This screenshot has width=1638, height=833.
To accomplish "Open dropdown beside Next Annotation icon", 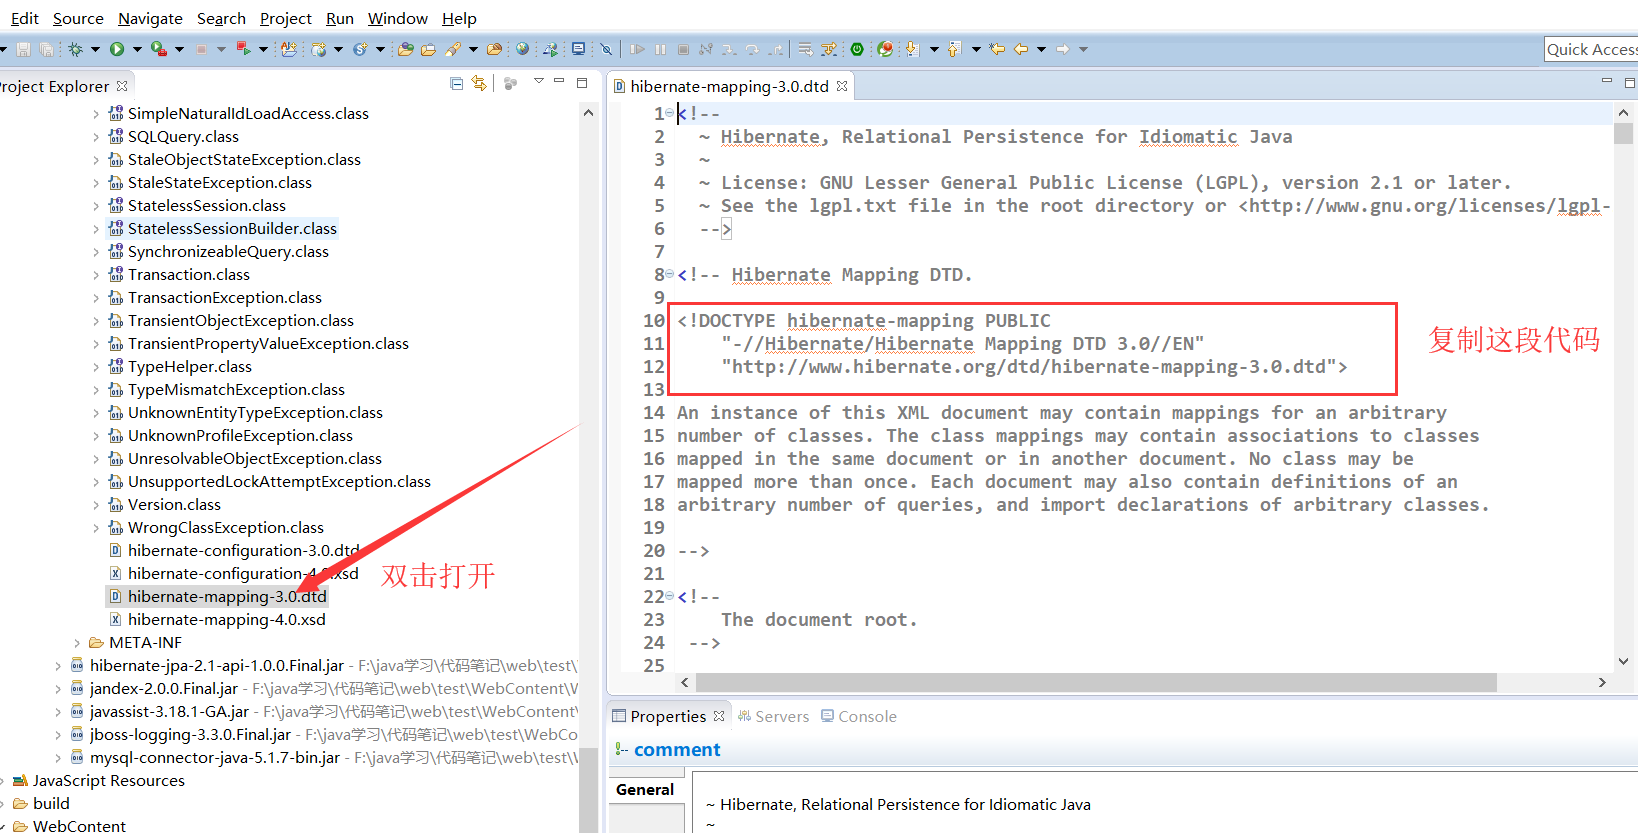I will [934, 49].
